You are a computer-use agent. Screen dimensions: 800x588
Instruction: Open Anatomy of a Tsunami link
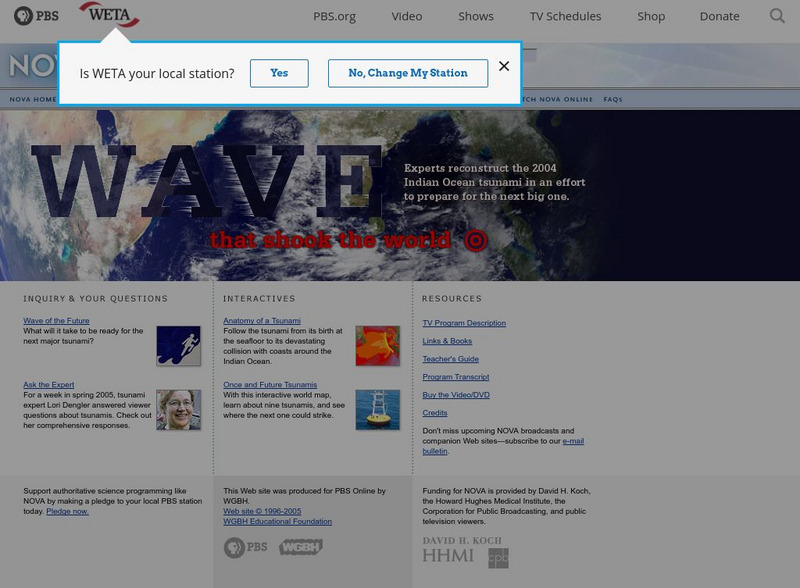(x=262, y=321)
